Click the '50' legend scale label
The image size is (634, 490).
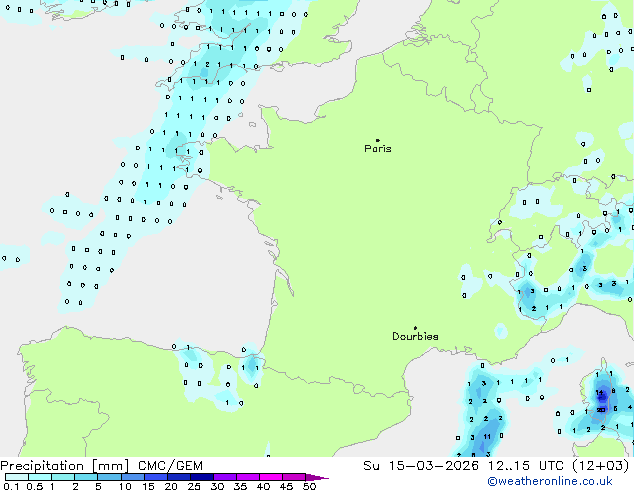pyautogui.click(x=309, y=486)
